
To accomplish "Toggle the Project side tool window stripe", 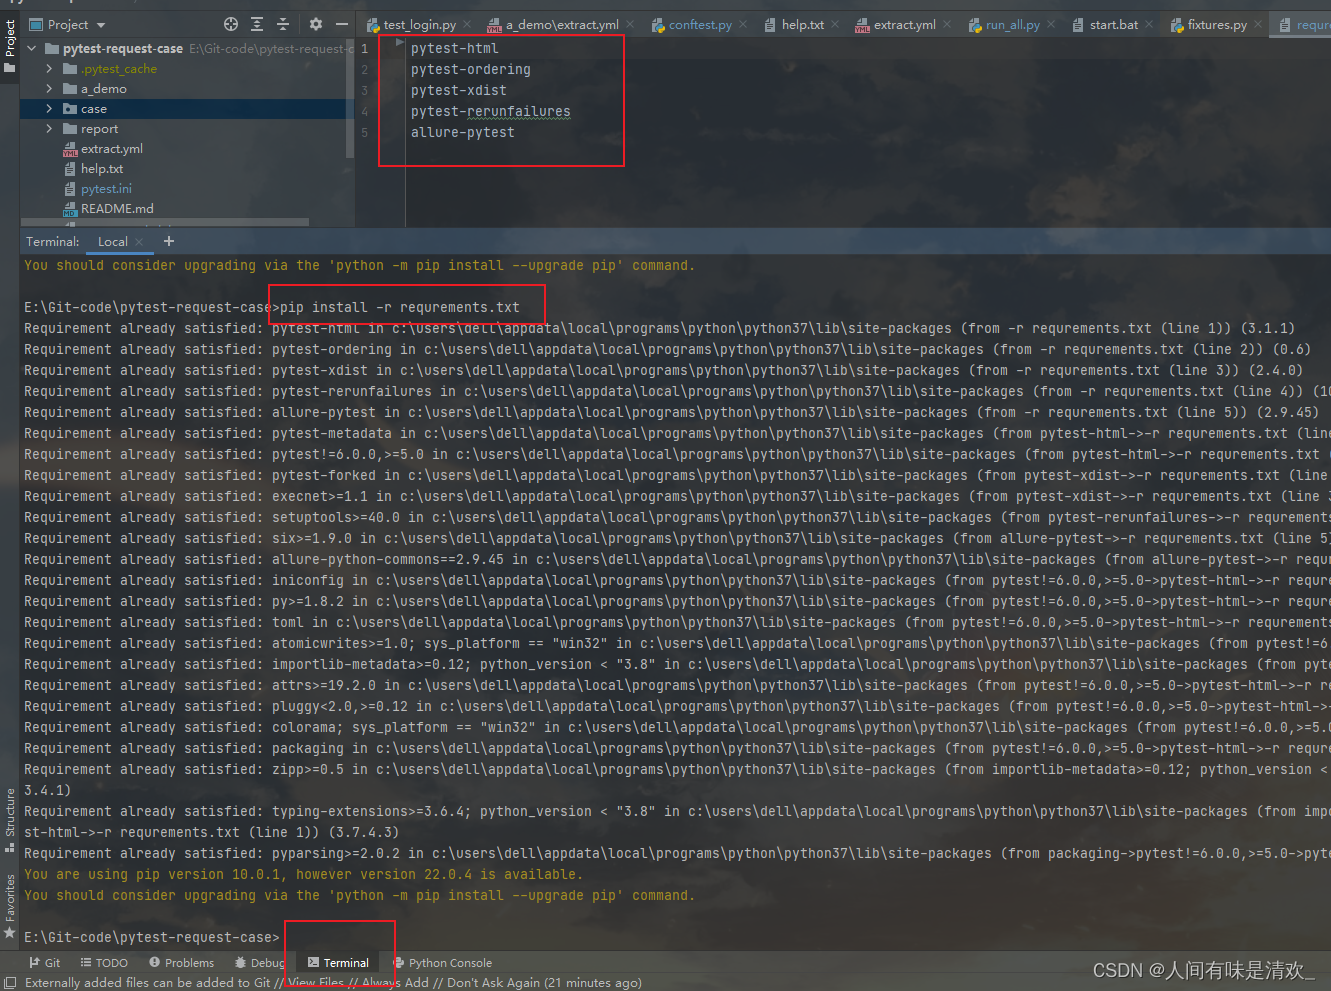I will click(x=10, y=46).
